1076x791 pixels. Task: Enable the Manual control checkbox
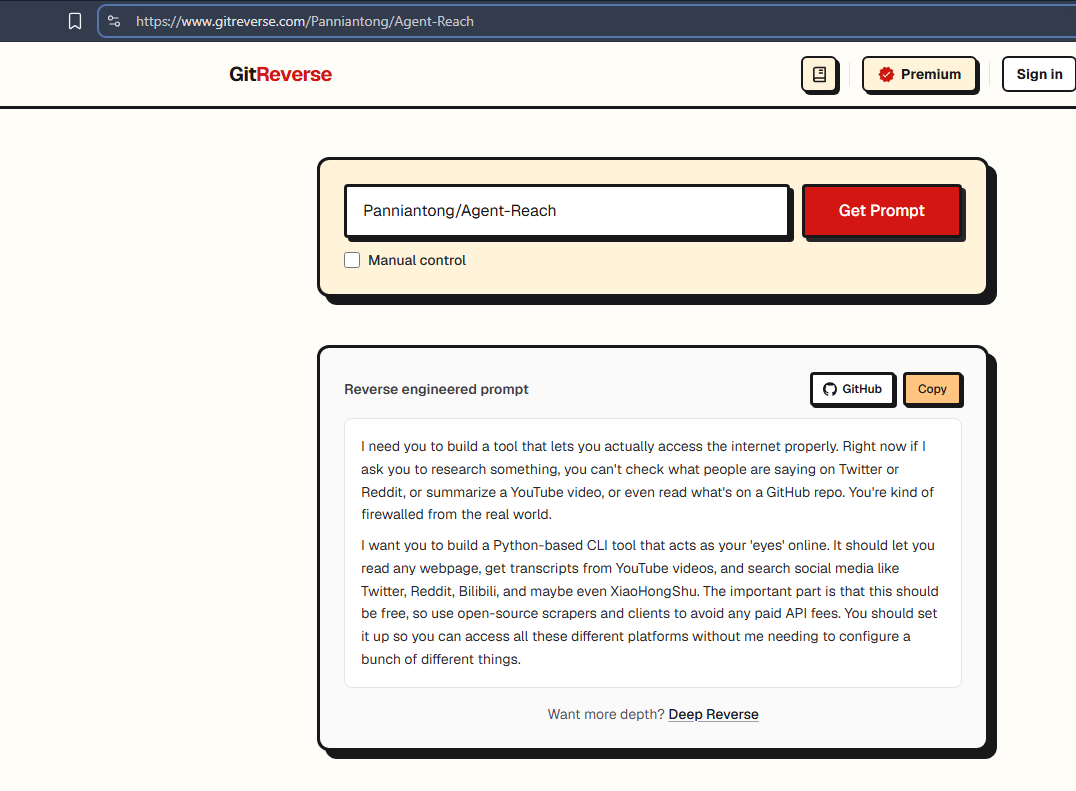352,260
